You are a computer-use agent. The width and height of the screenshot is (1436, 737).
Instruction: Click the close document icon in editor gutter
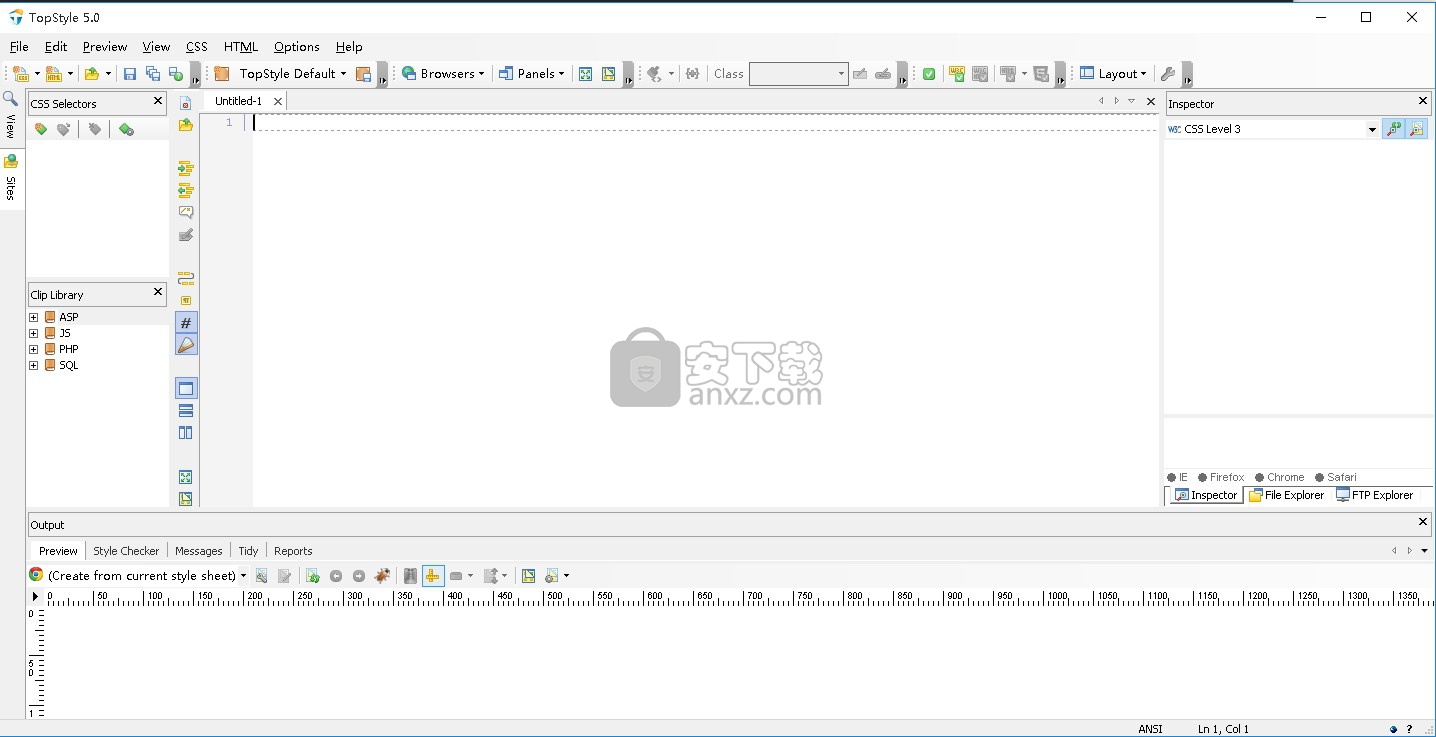point(185,103)
